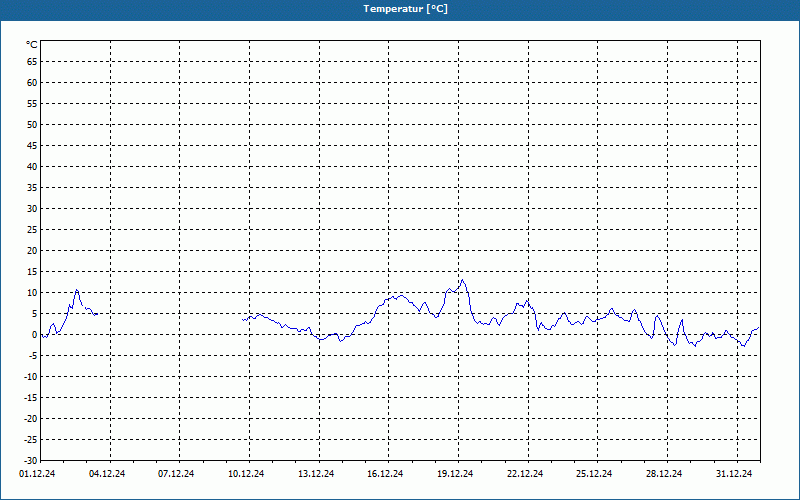The height and width of the screenshot is (500, 800).
Task: Click the temperature peak between 01.12.24 and 04.12.24
Action: 77,290
